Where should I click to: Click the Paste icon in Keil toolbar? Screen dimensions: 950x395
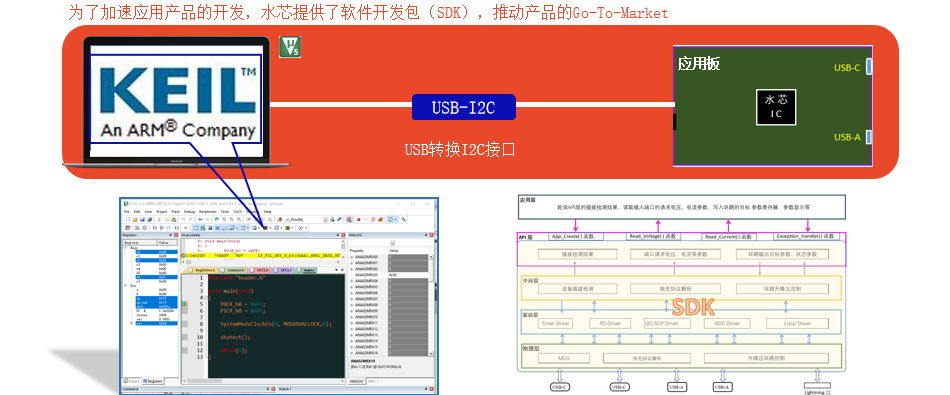point(174,219)
